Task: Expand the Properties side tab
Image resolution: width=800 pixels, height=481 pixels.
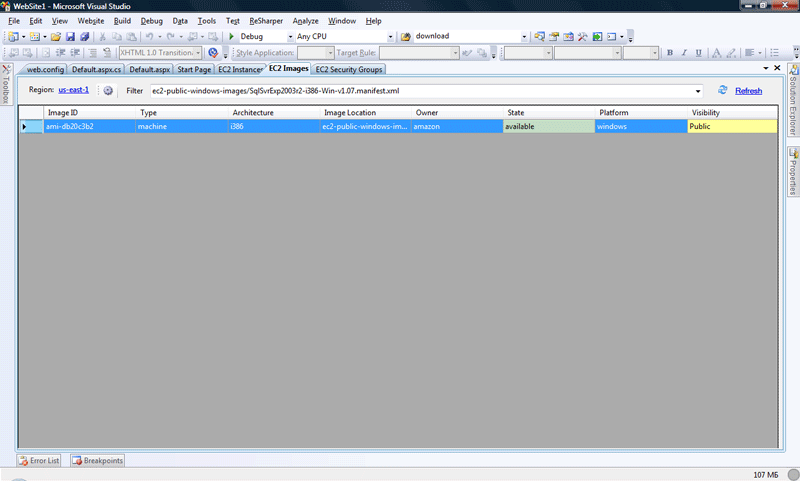Action: (793, 171)
